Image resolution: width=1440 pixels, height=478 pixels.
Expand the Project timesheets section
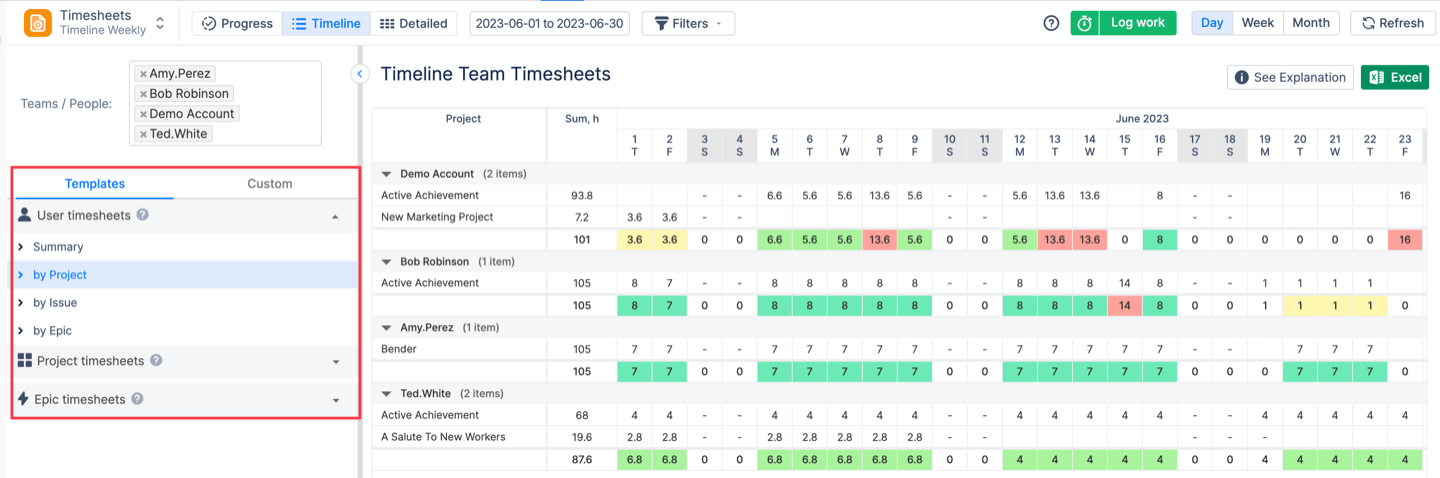click(336, 362)
